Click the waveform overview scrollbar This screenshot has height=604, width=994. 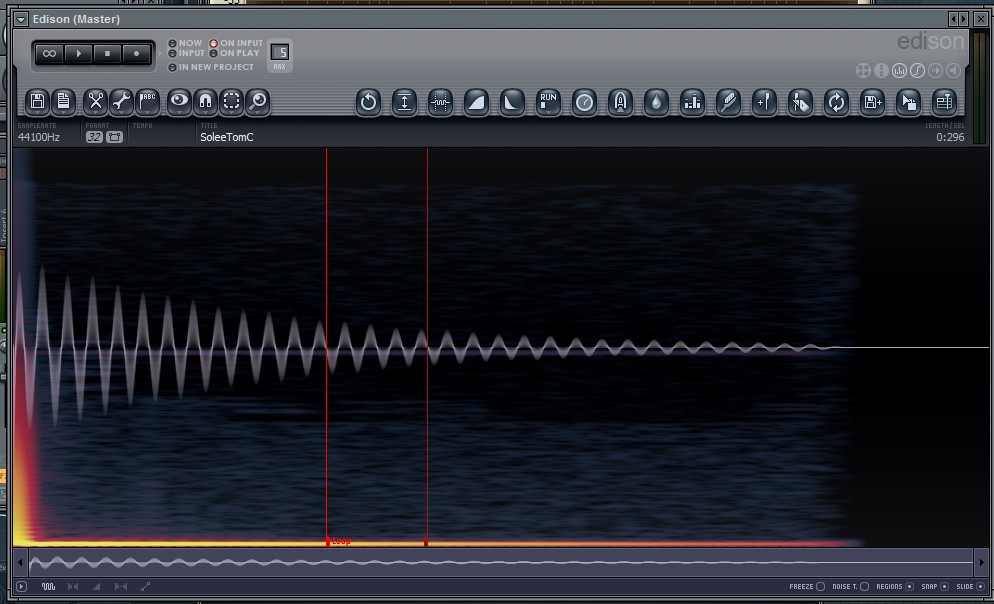pyautogui.click(x=501, y=562)
